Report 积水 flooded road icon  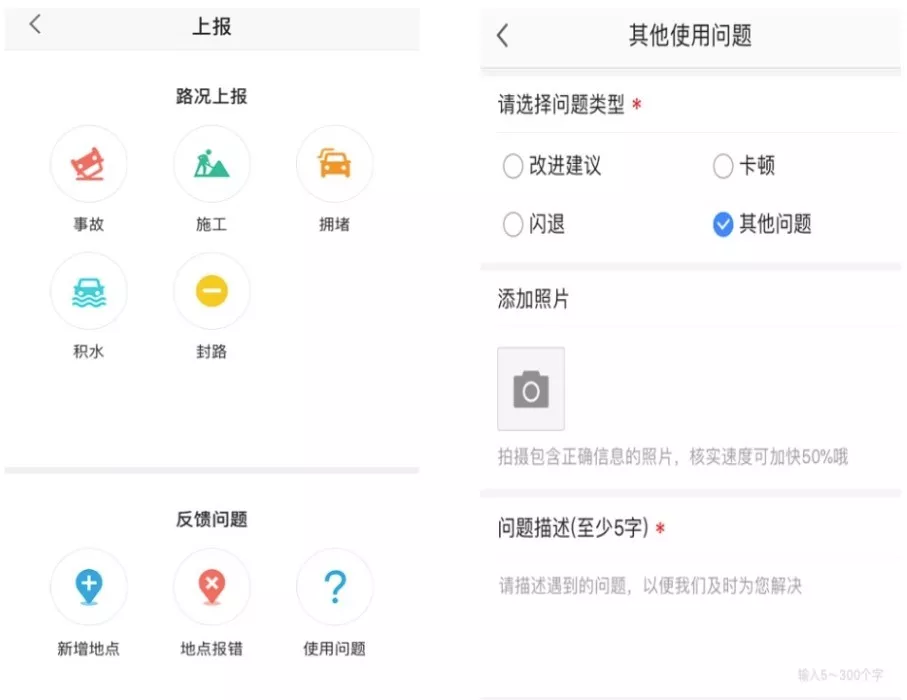pos(89,291)
